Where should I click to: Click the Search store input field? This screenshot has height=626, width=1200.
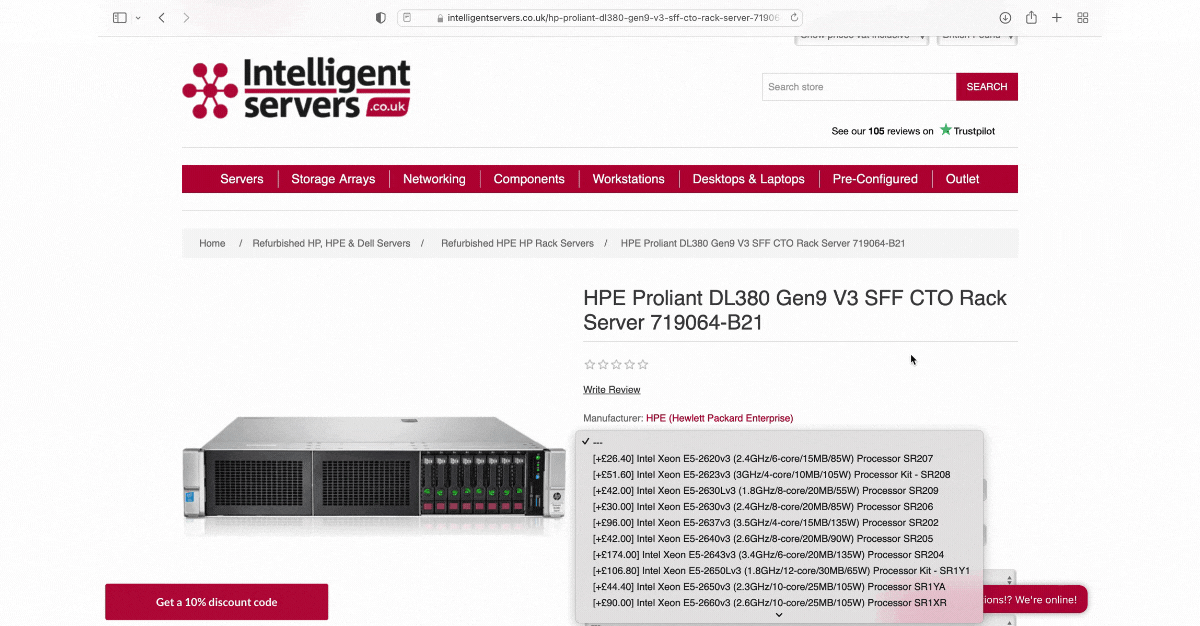pos(859,87)
